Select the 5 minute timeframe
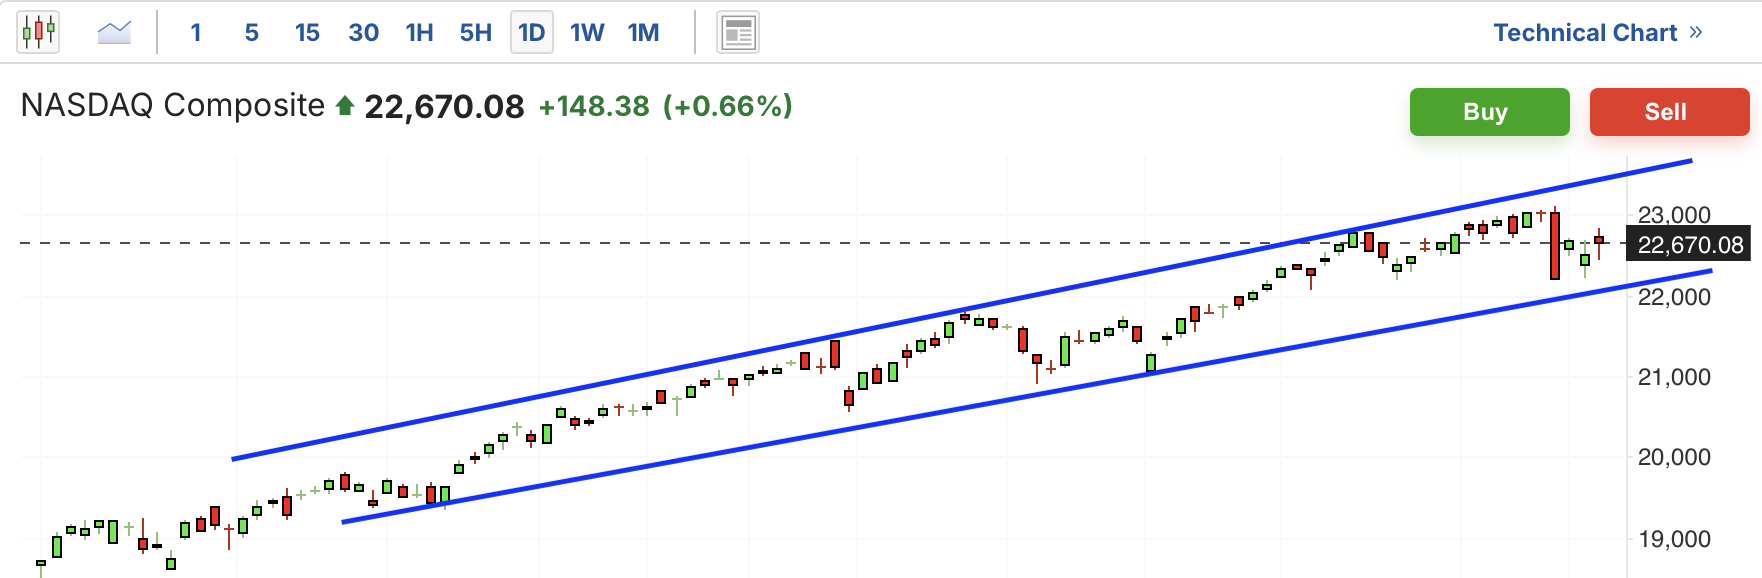Viewport: 1762px width, 578px height. click(252, 33)
